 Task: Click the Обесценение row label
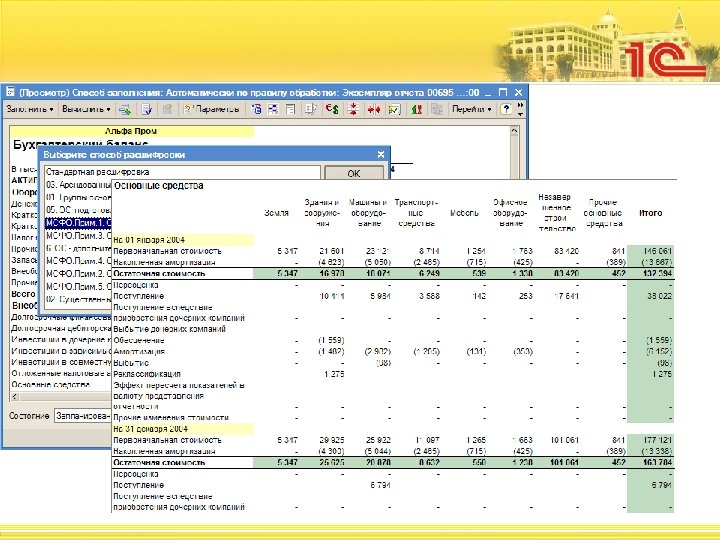pos(139,340)
